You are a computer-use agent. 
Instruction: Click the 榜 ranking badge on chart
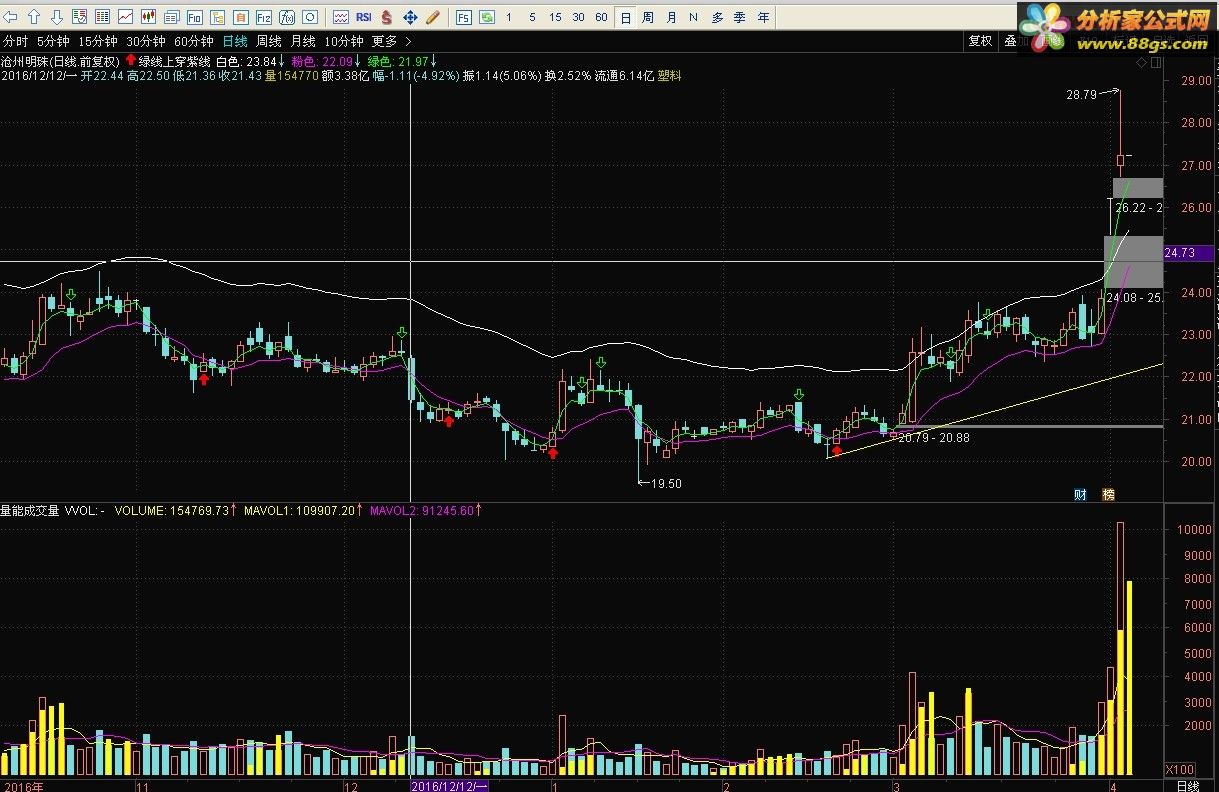[x=1108, y=494]
